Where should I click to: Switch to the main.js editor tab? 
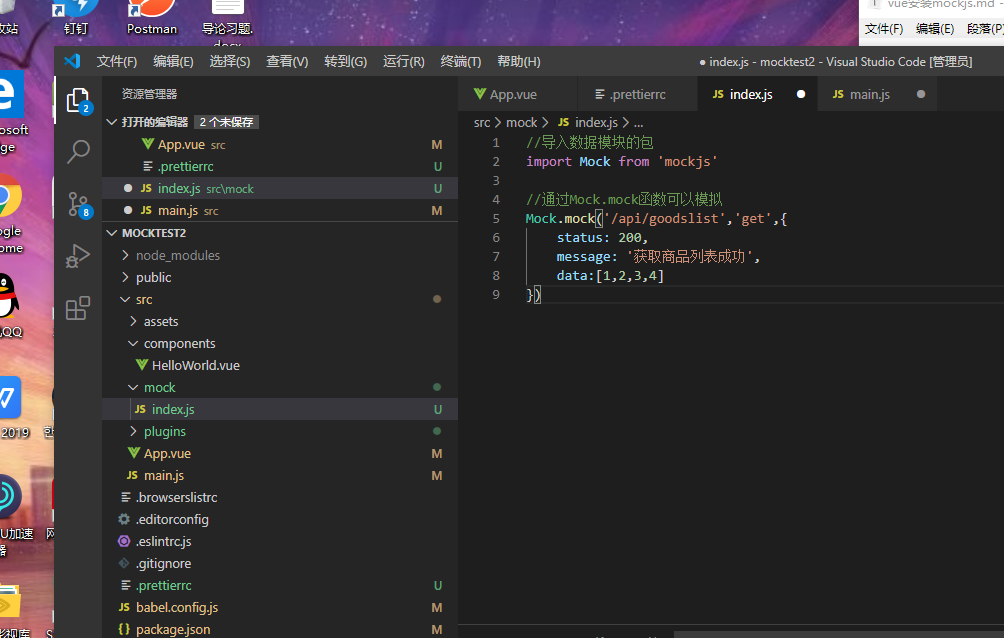pos(877,94)
